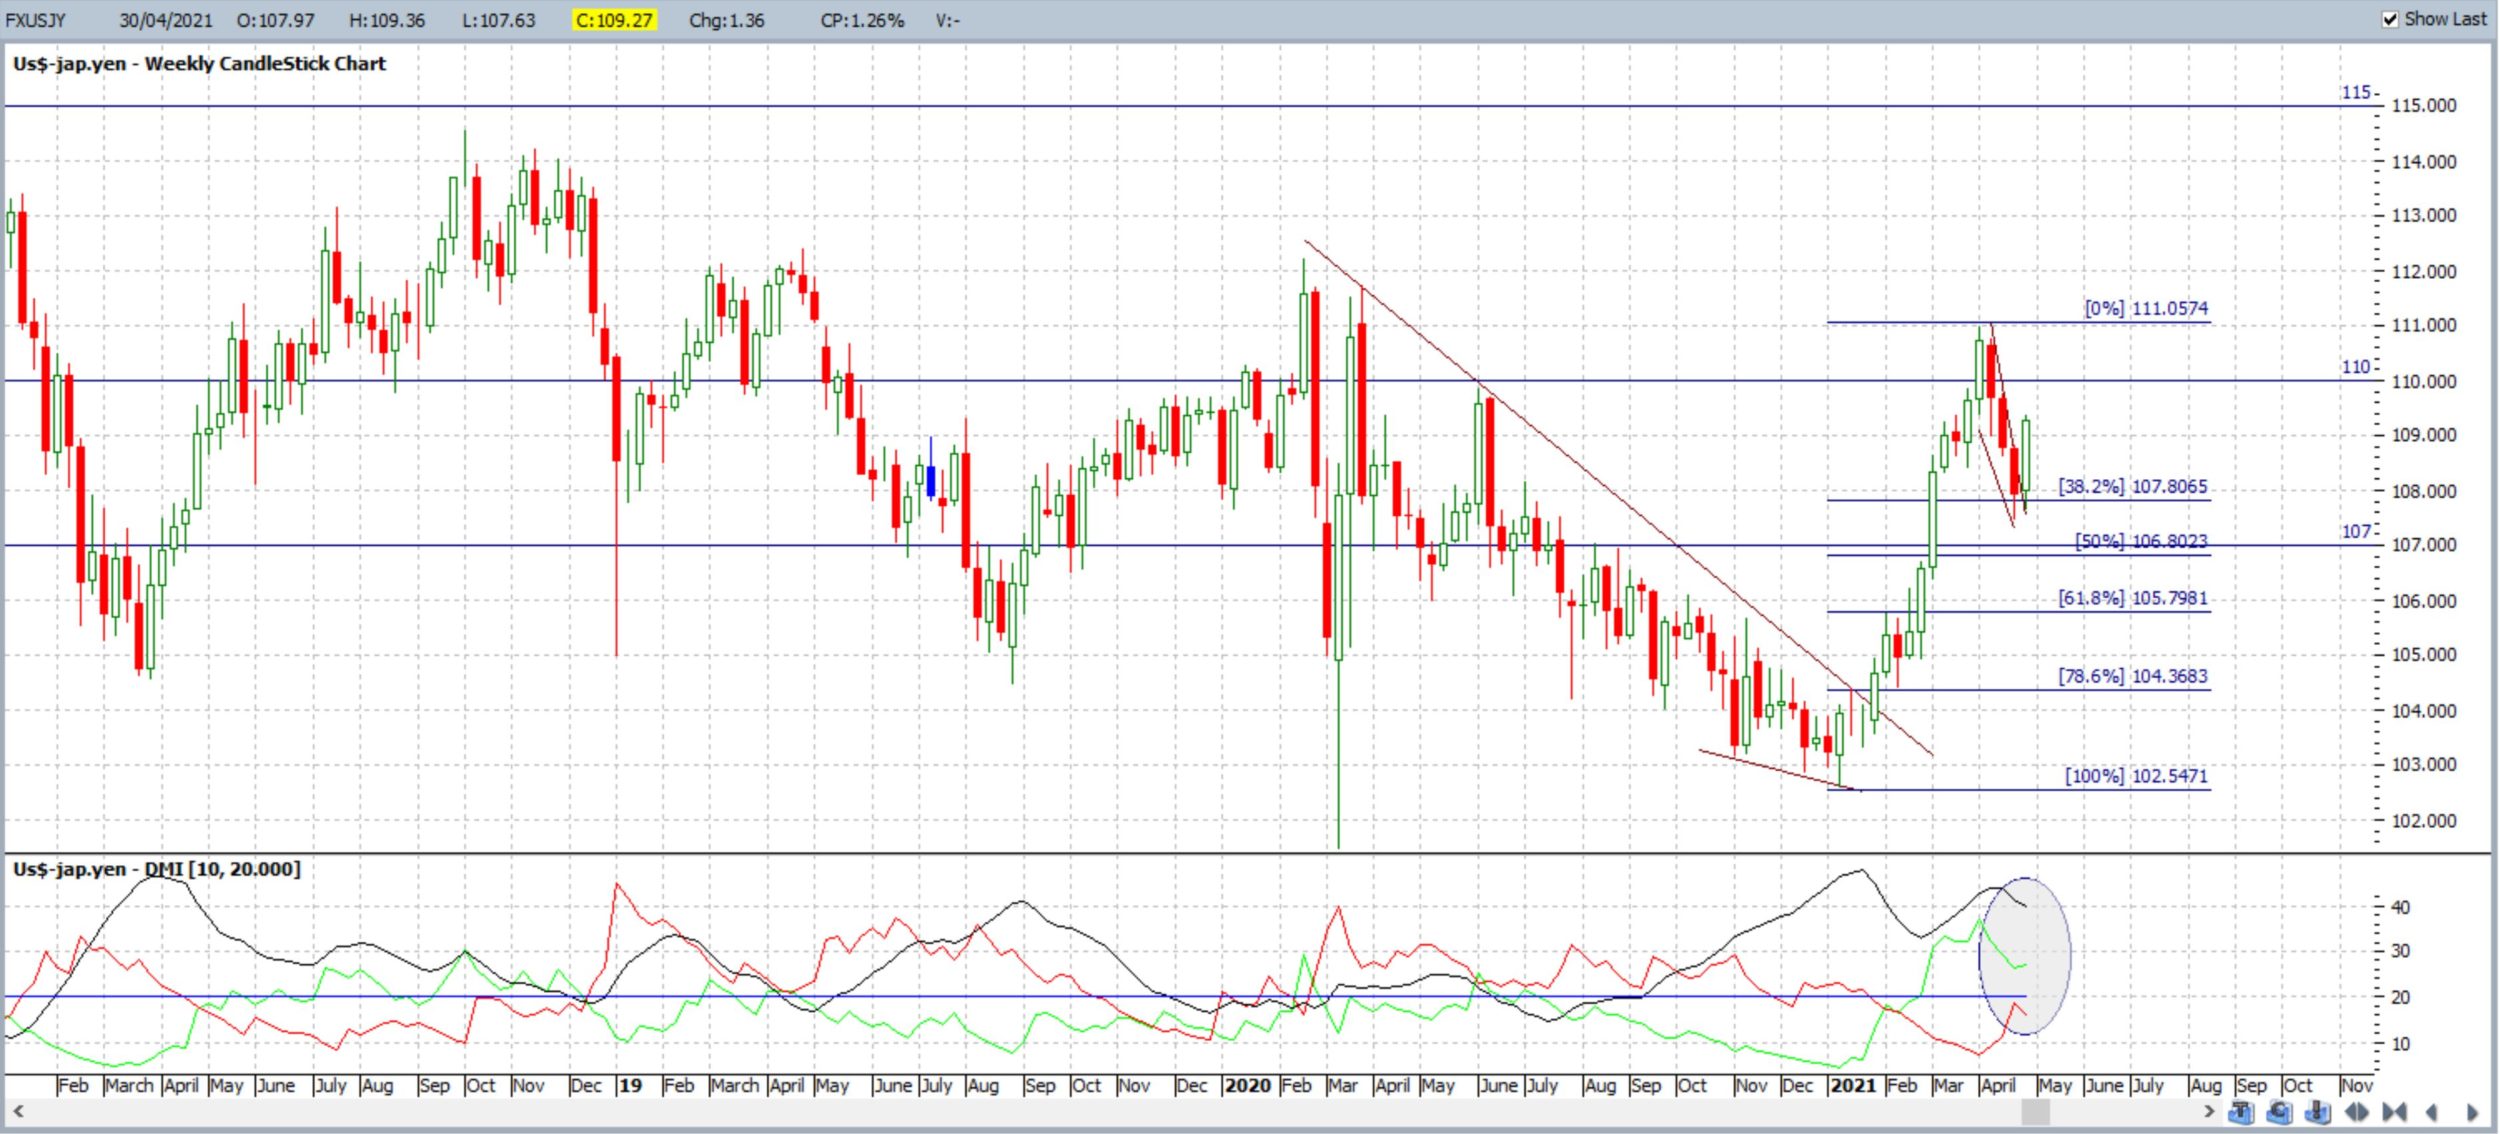2500x1134 pixels.
Task: Shift chart right with the right triangle icon
Action: 2472,1112
